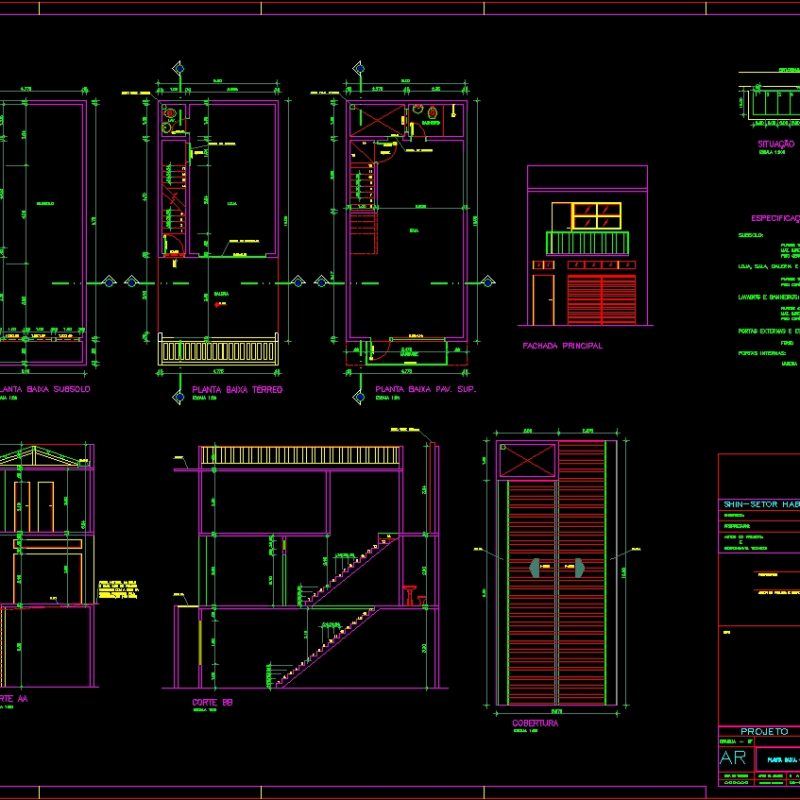
Task: Click the sink symbol in pav. superior bathroom
Action: pos(417,110)
